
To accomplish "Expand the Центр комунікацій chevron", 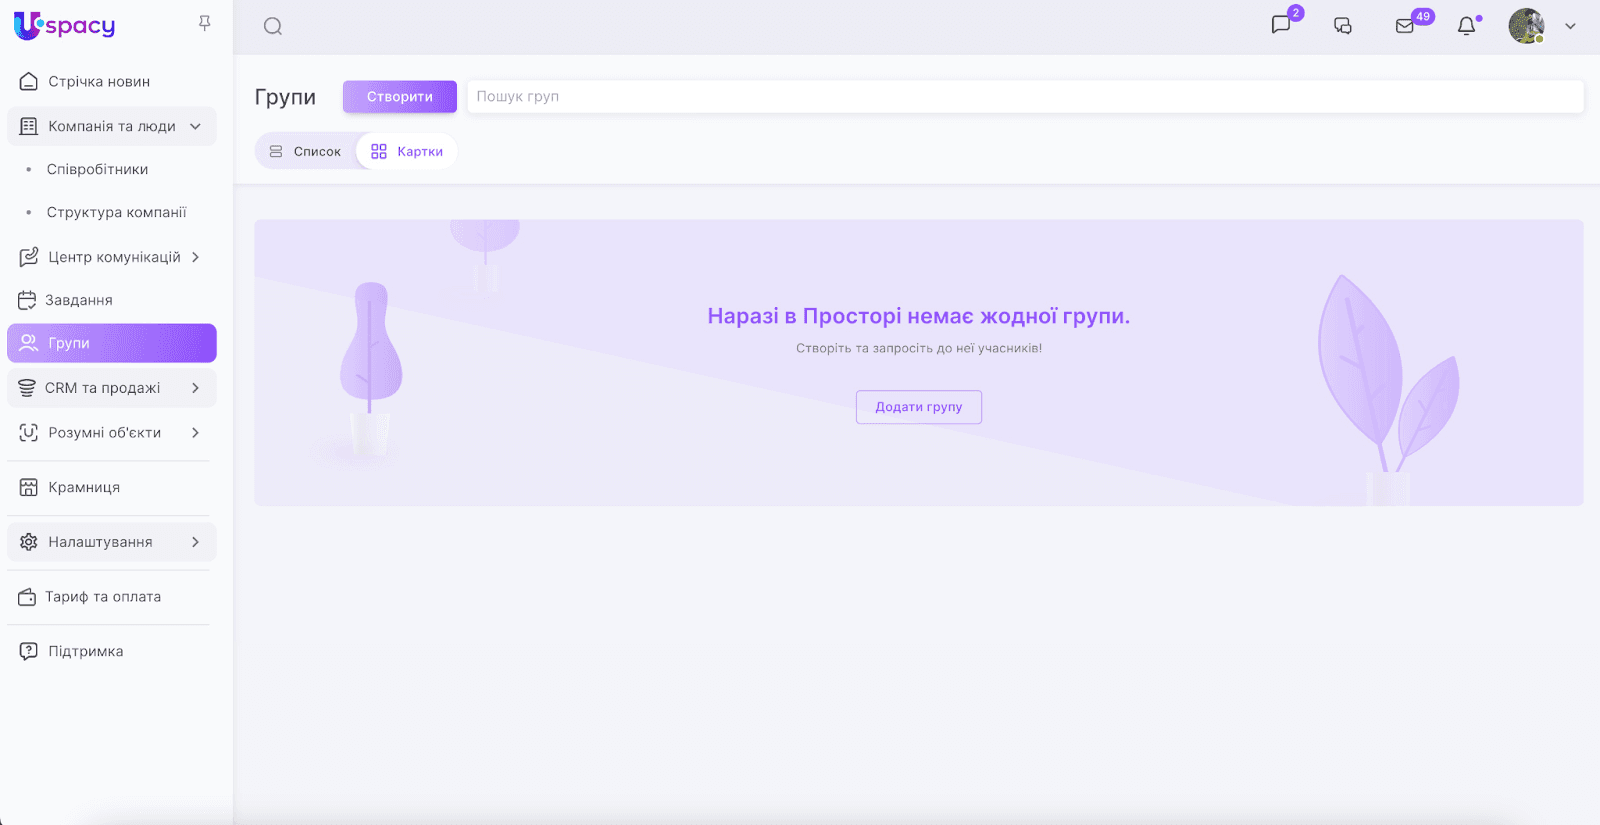I will 196,257.
